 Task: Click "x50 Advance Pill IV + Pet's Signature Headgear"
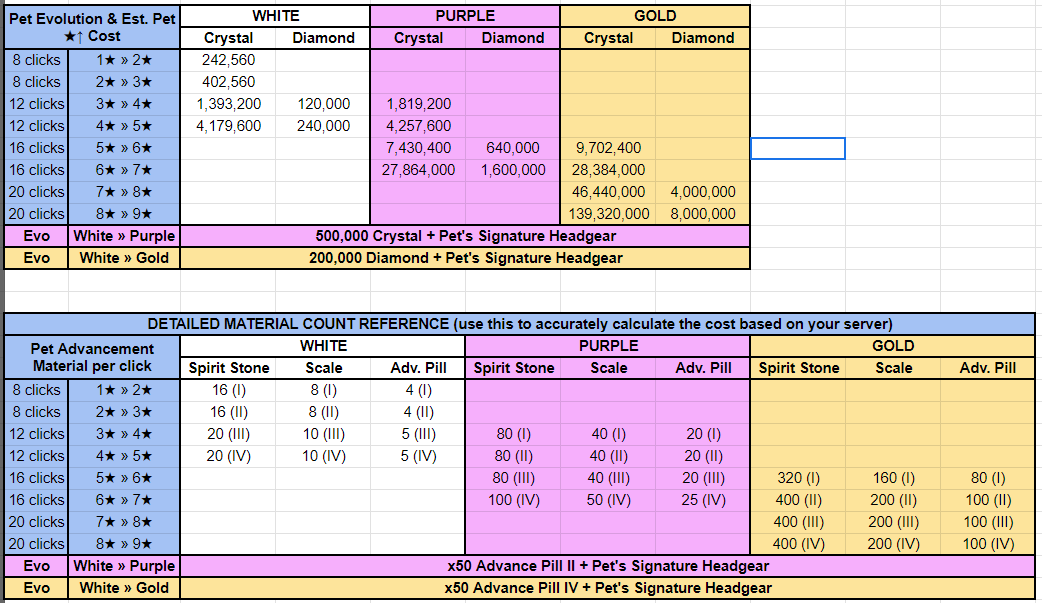[607, 588]
